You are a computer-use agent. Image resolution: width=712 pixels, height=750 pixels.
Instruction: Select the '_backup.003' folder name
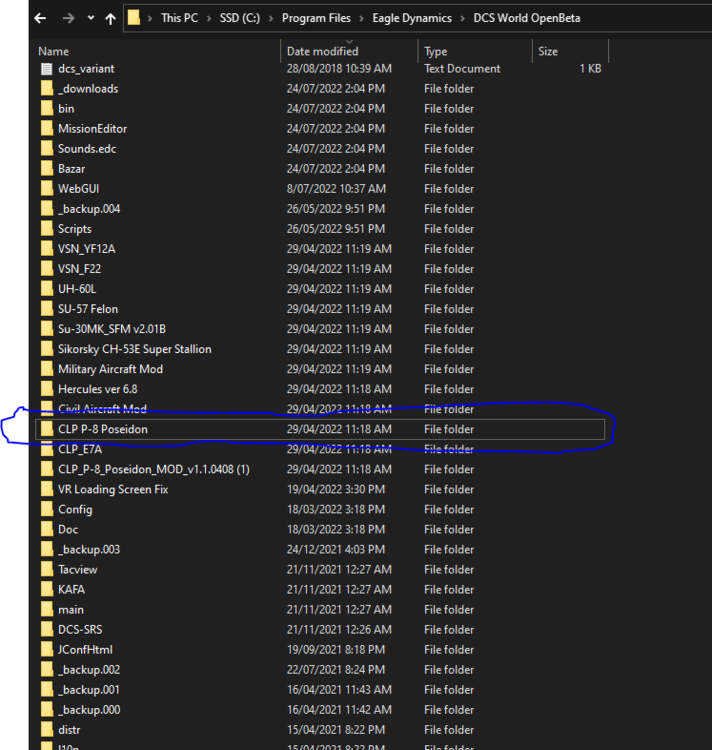pos(89,550)
